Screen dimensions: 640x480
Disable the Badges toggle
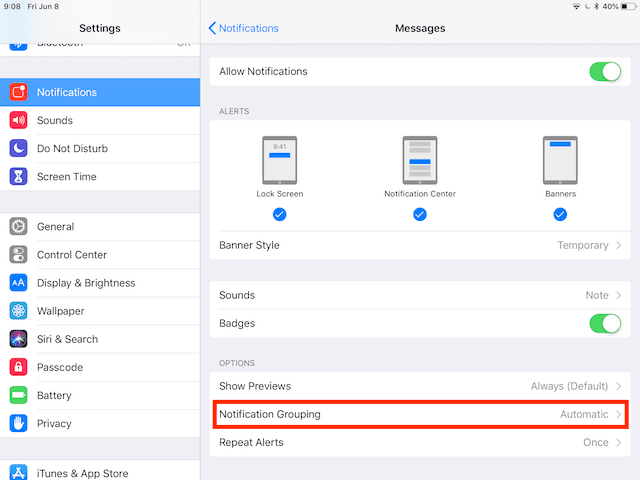605,323
